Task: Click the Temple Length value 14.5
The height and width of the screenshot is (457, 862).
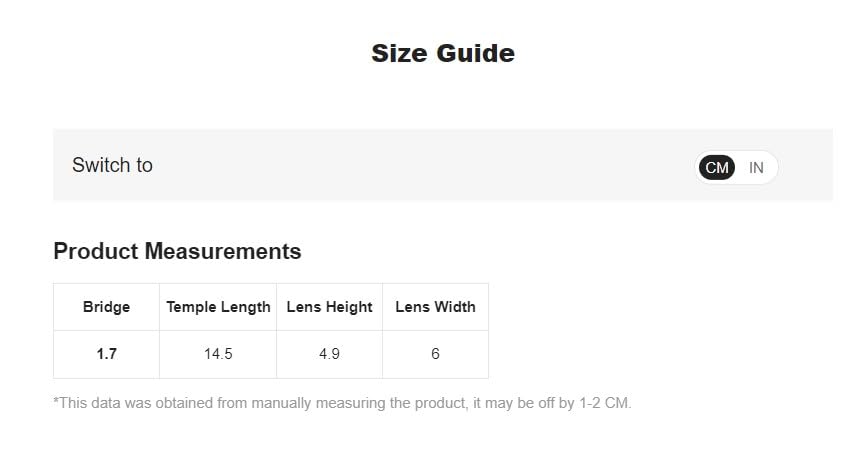Action: tap(218, 354)
